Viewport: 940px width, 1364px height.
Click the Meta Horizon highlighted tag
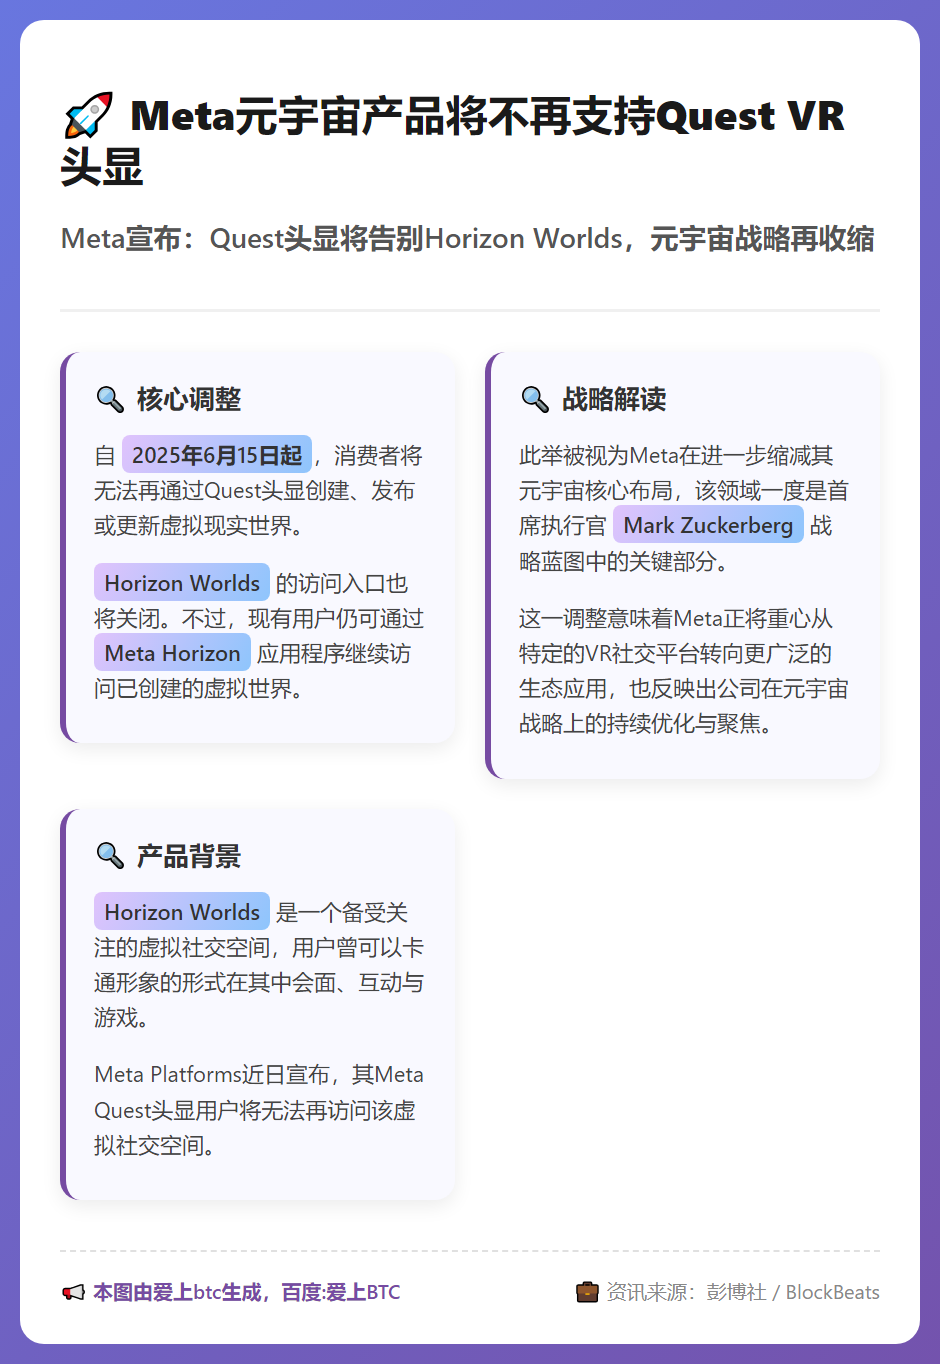(x=172, y=653)
